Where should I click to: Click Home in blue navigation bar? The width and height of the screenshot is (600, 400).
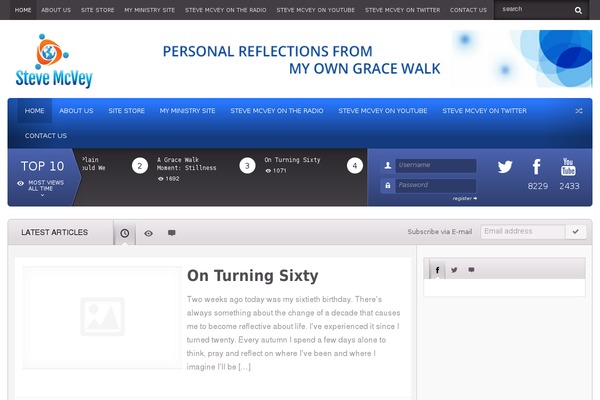pos(34,111)
